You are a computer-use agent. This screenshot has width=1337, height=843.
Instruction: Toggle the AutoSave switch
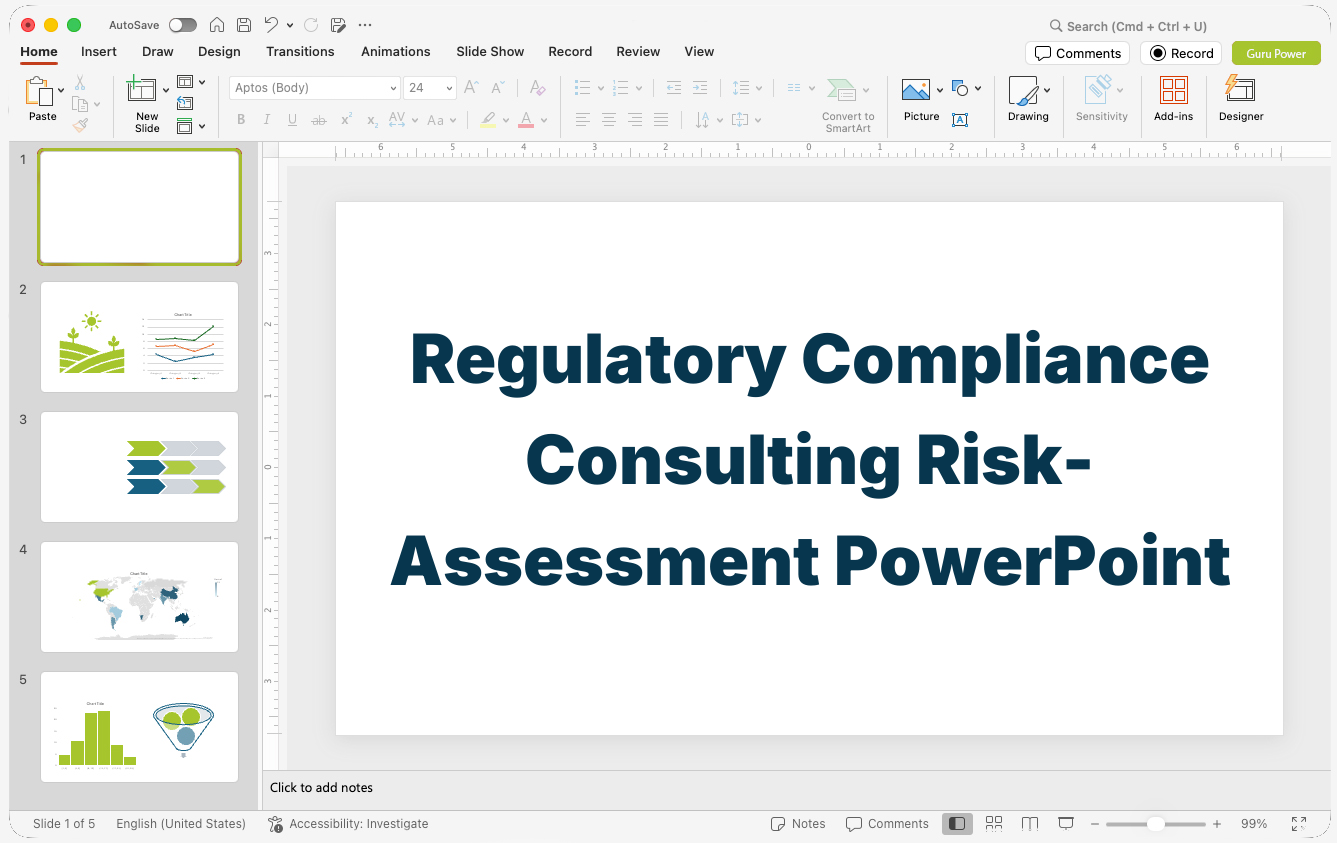[x=183, y=25]
